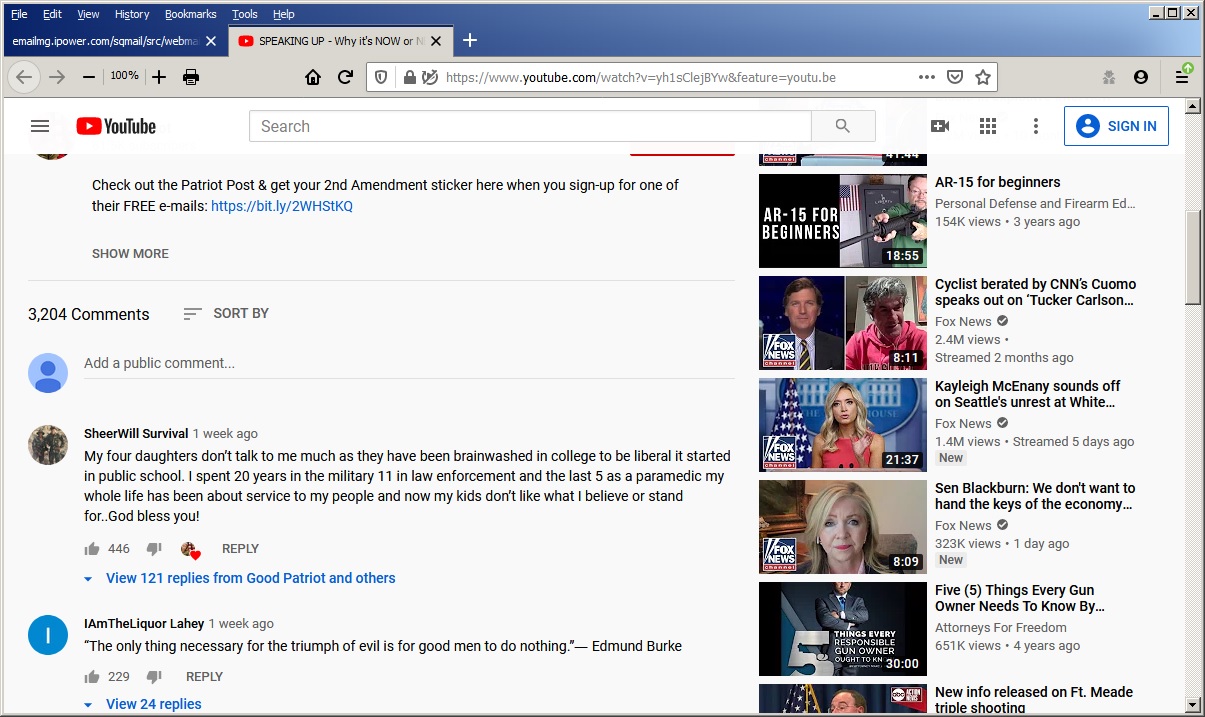Viewport: 1205px width, 717px height.
Task: Open the History menu
Action: pos(132,14)
